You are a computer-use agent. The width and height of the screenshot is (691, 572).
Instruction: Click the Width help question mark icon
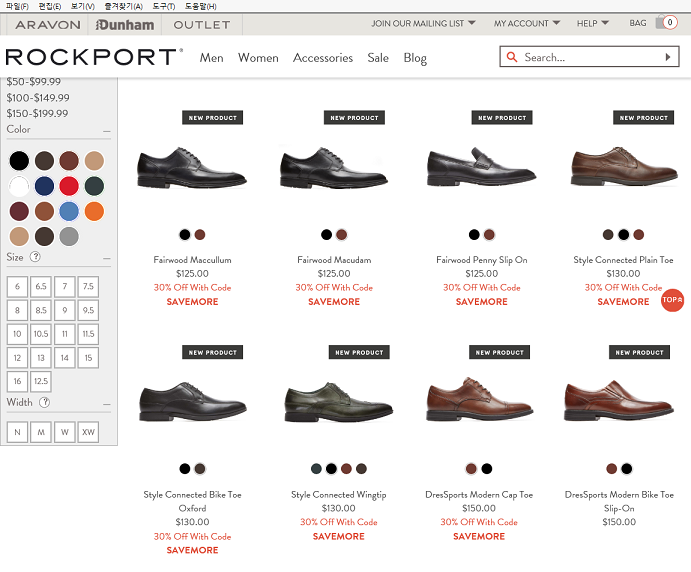tap(44, 402)
